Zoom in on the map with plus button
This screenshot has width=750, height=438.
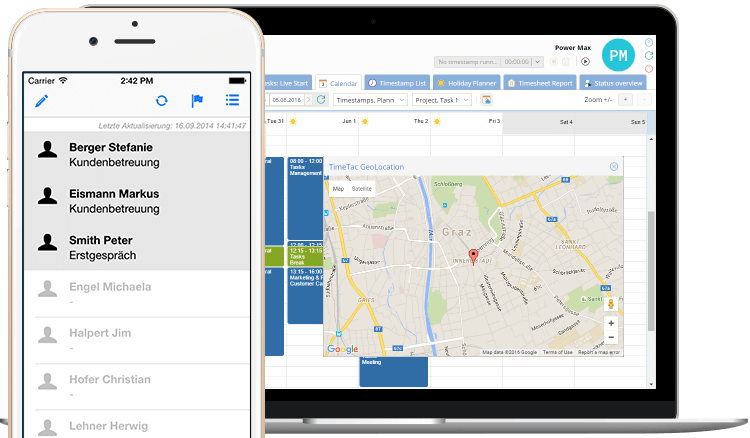pos(611,323)
